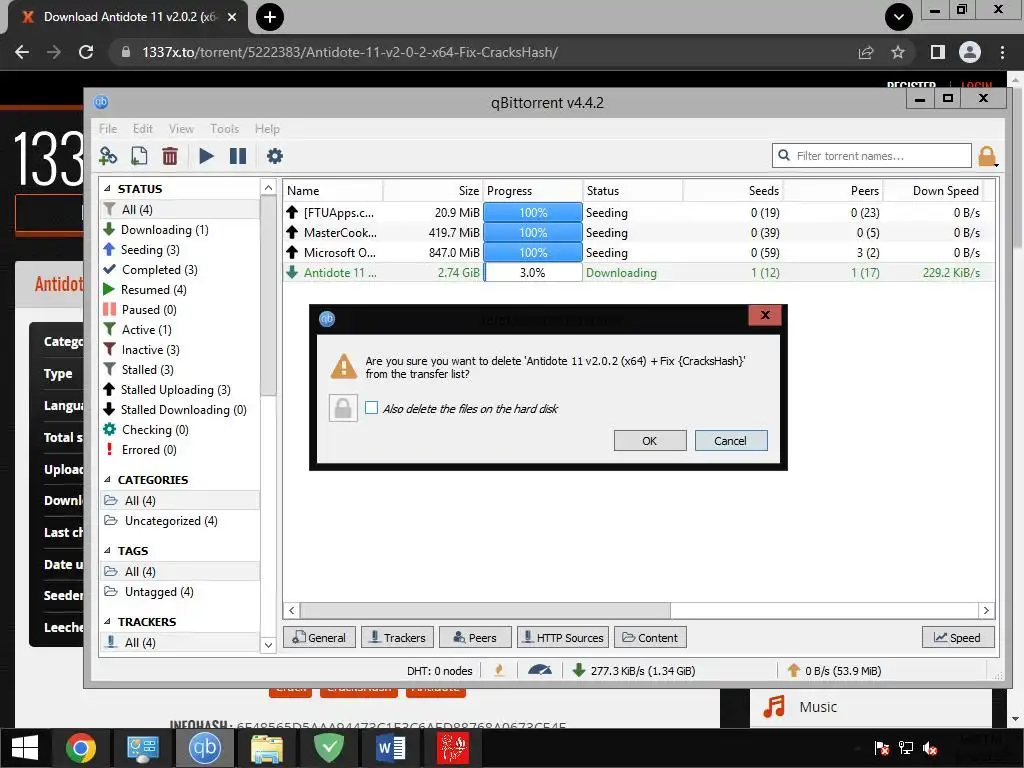Open qBittorrent from the taskbar
The height and width of the screenshot is (768, 1024).
click(204, 748)
